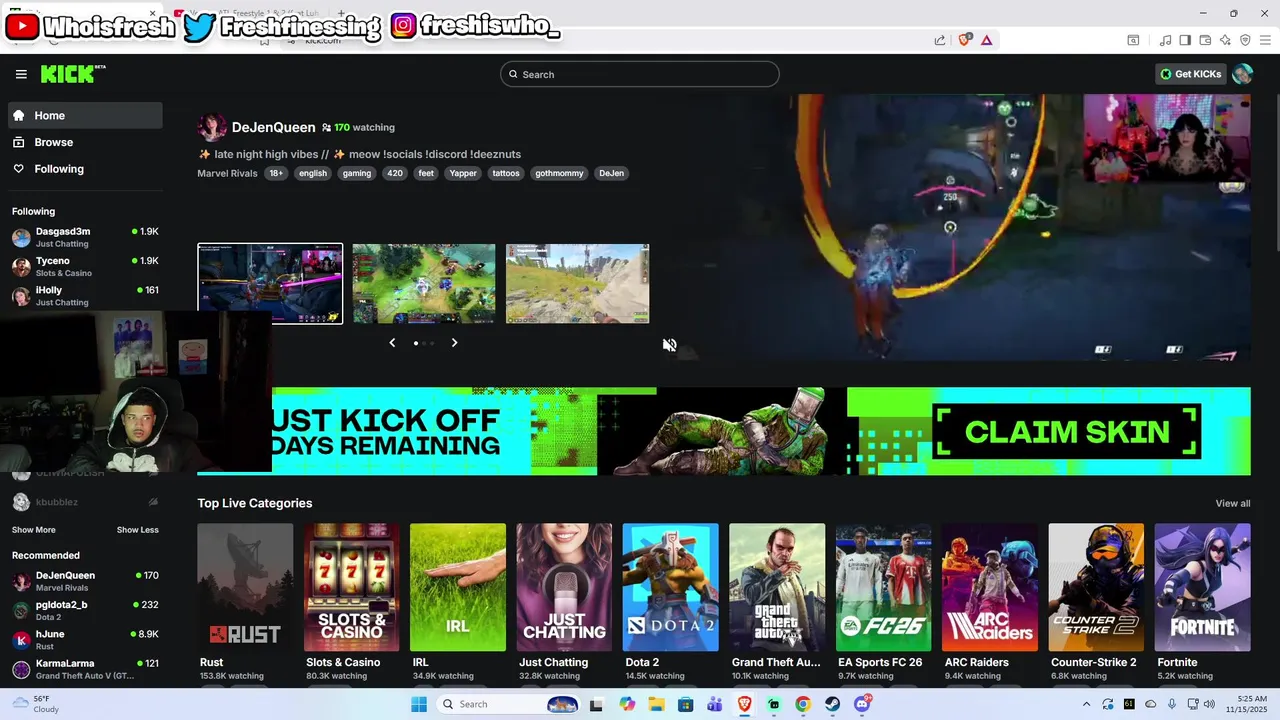This screenshot has width=1280, height=720.
Task: Go to previous featured stream arrow
Action: 392,343
